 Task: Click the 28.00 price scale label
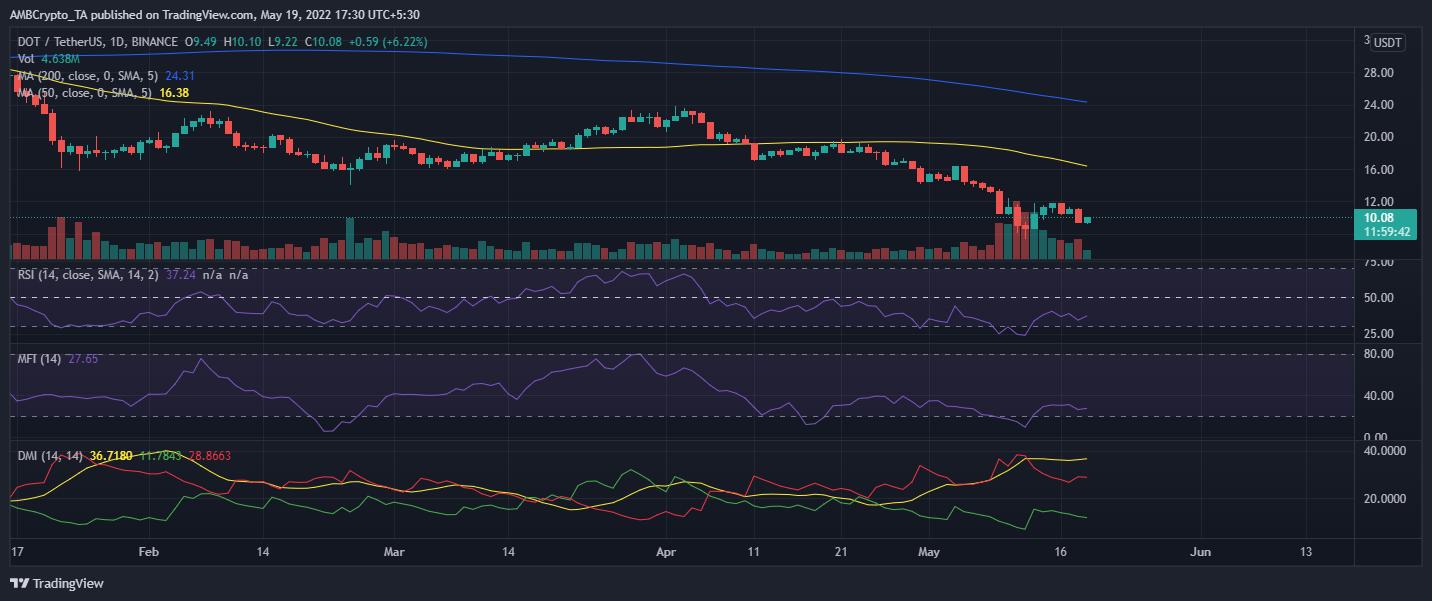click(x=1379, y=73)
